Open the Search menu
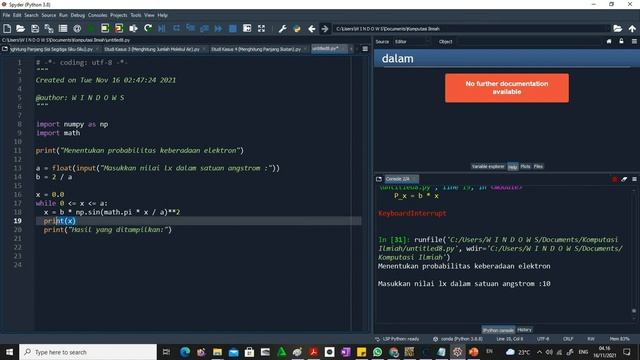640x360 pixels. (x=31, y=15)
